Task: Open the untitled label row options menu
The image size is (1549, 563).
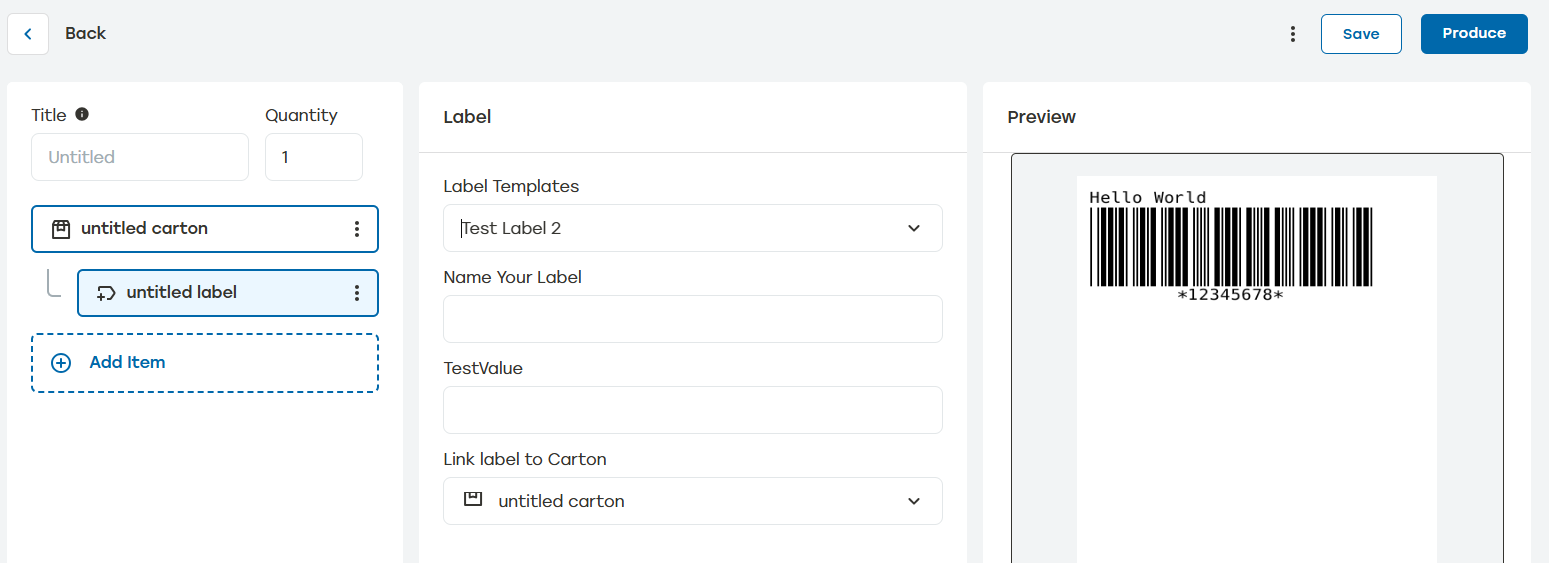Action: click(357, 293)
